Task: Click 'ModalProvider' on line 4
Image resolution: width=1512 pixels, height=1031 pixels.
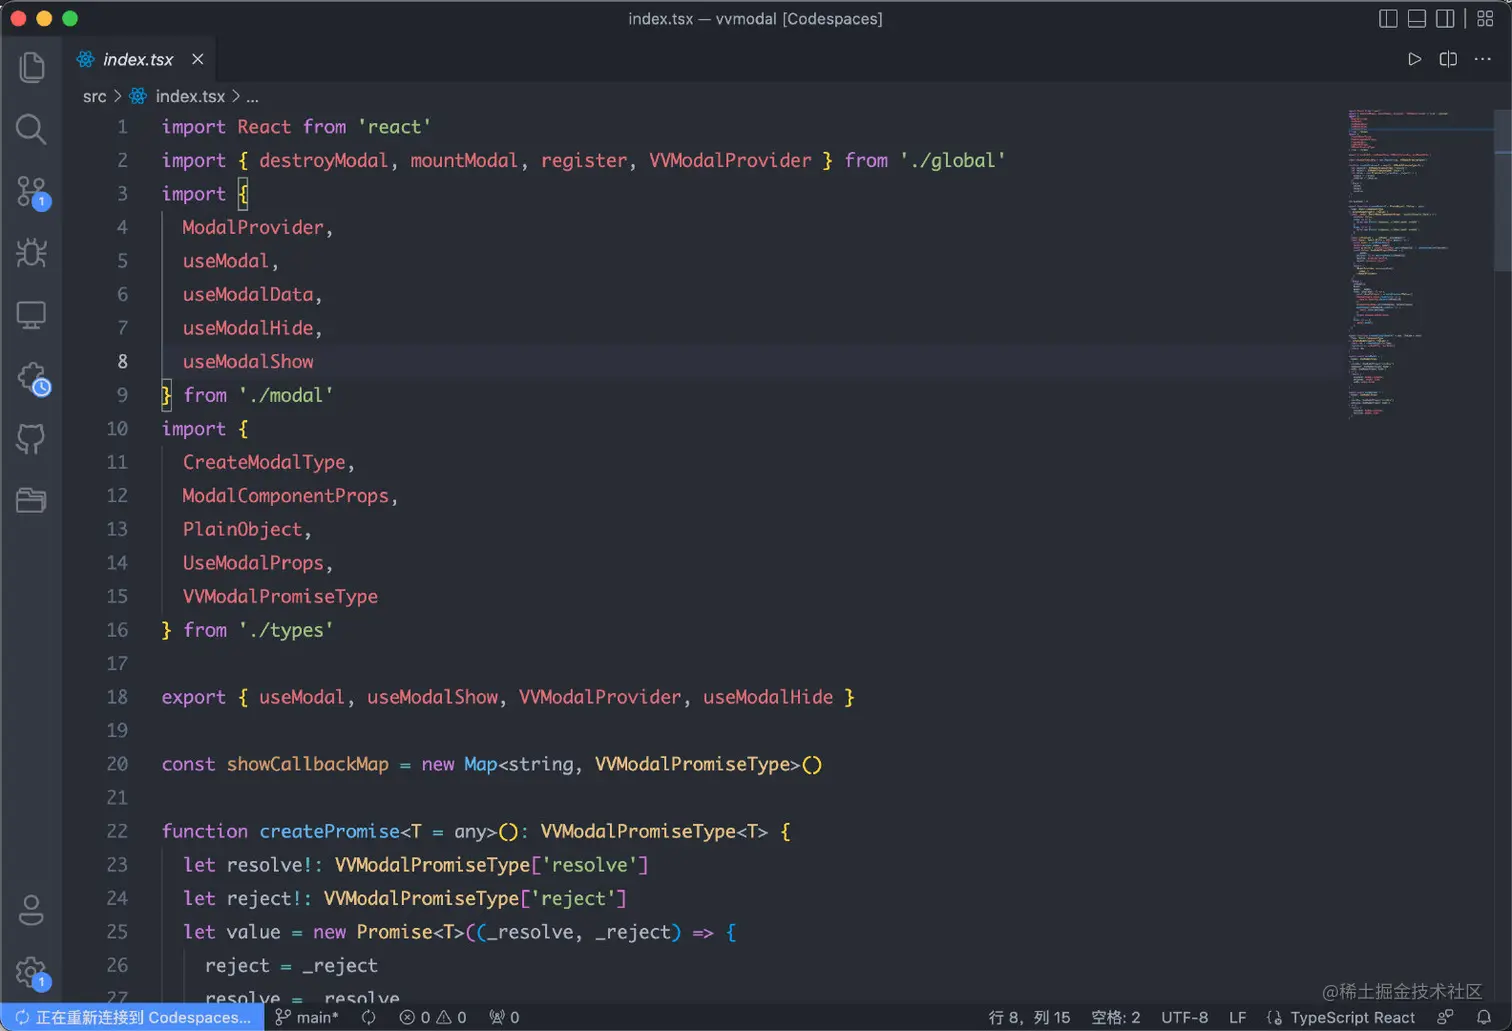Action: pyautogui.click(x=253, y=227)
